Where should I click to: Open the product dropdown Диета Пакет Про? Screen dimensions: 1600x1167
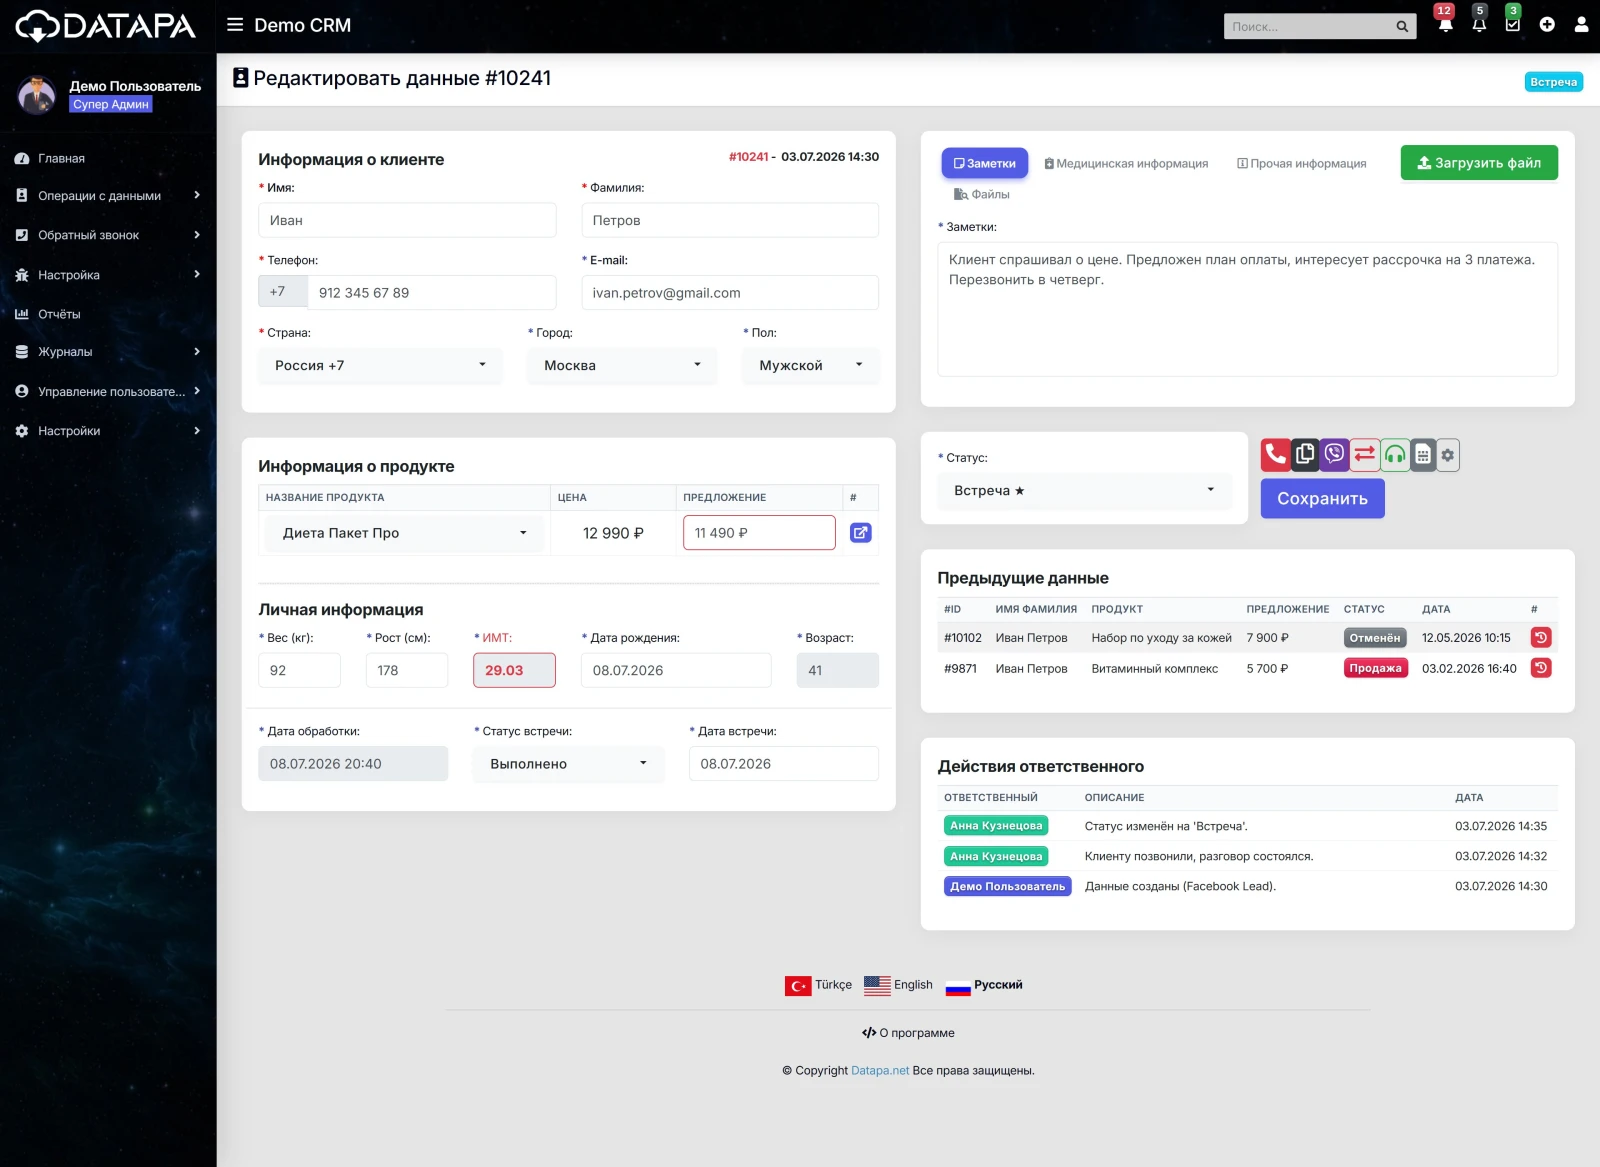(x=404, y=533)
